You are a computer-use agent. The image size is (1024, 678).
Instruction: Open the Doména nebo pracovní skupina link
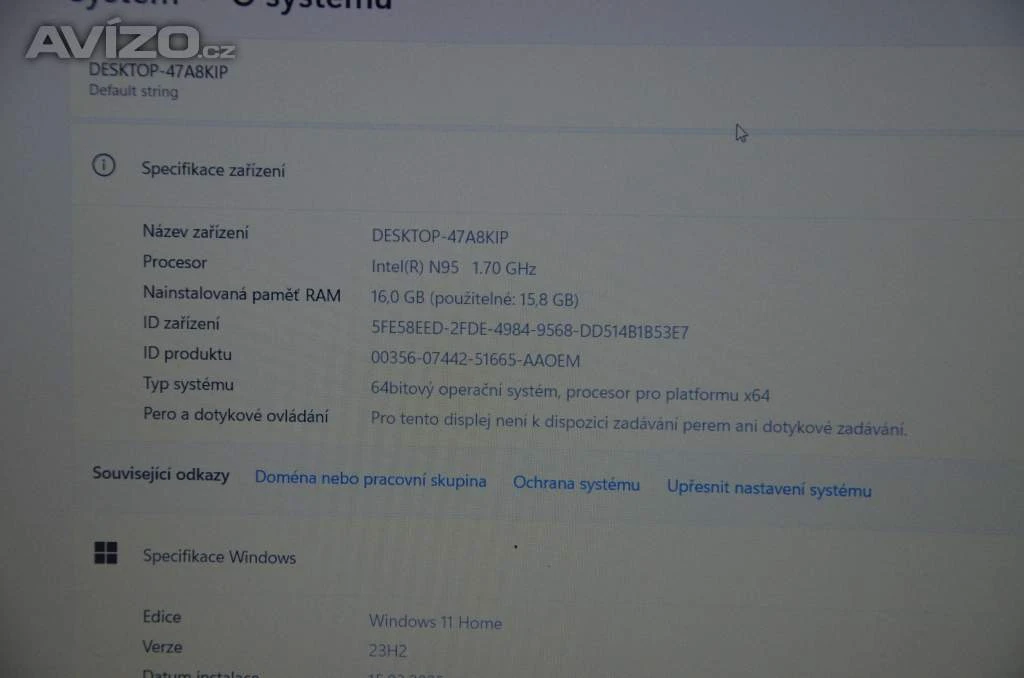click(x=370, y=479)
